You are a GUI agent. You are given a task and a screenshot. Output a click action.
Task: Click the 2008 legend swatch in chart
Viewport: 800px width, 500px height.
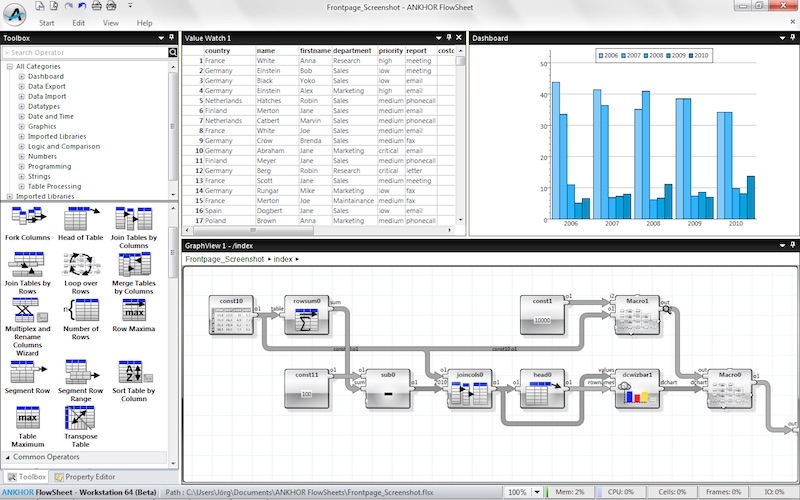(646, 56)
